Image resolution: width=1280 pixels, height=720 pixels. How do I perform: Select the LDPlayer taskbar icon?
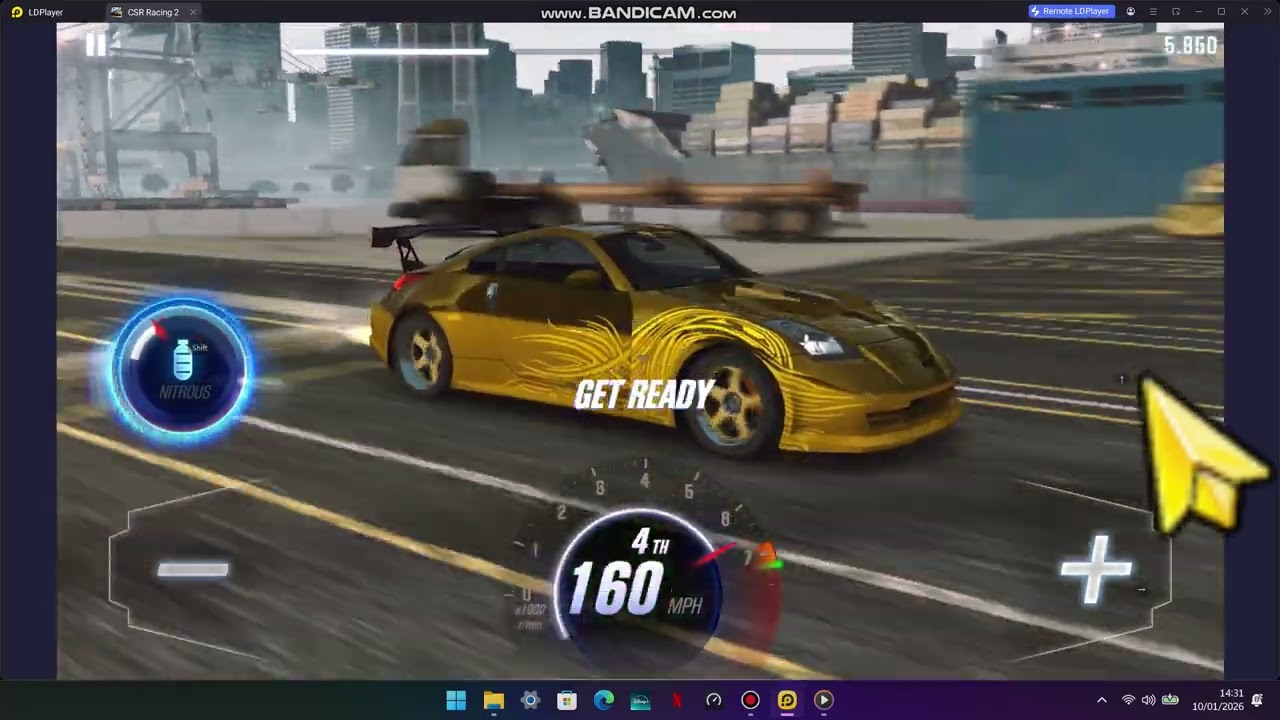(x=787, y=700)
